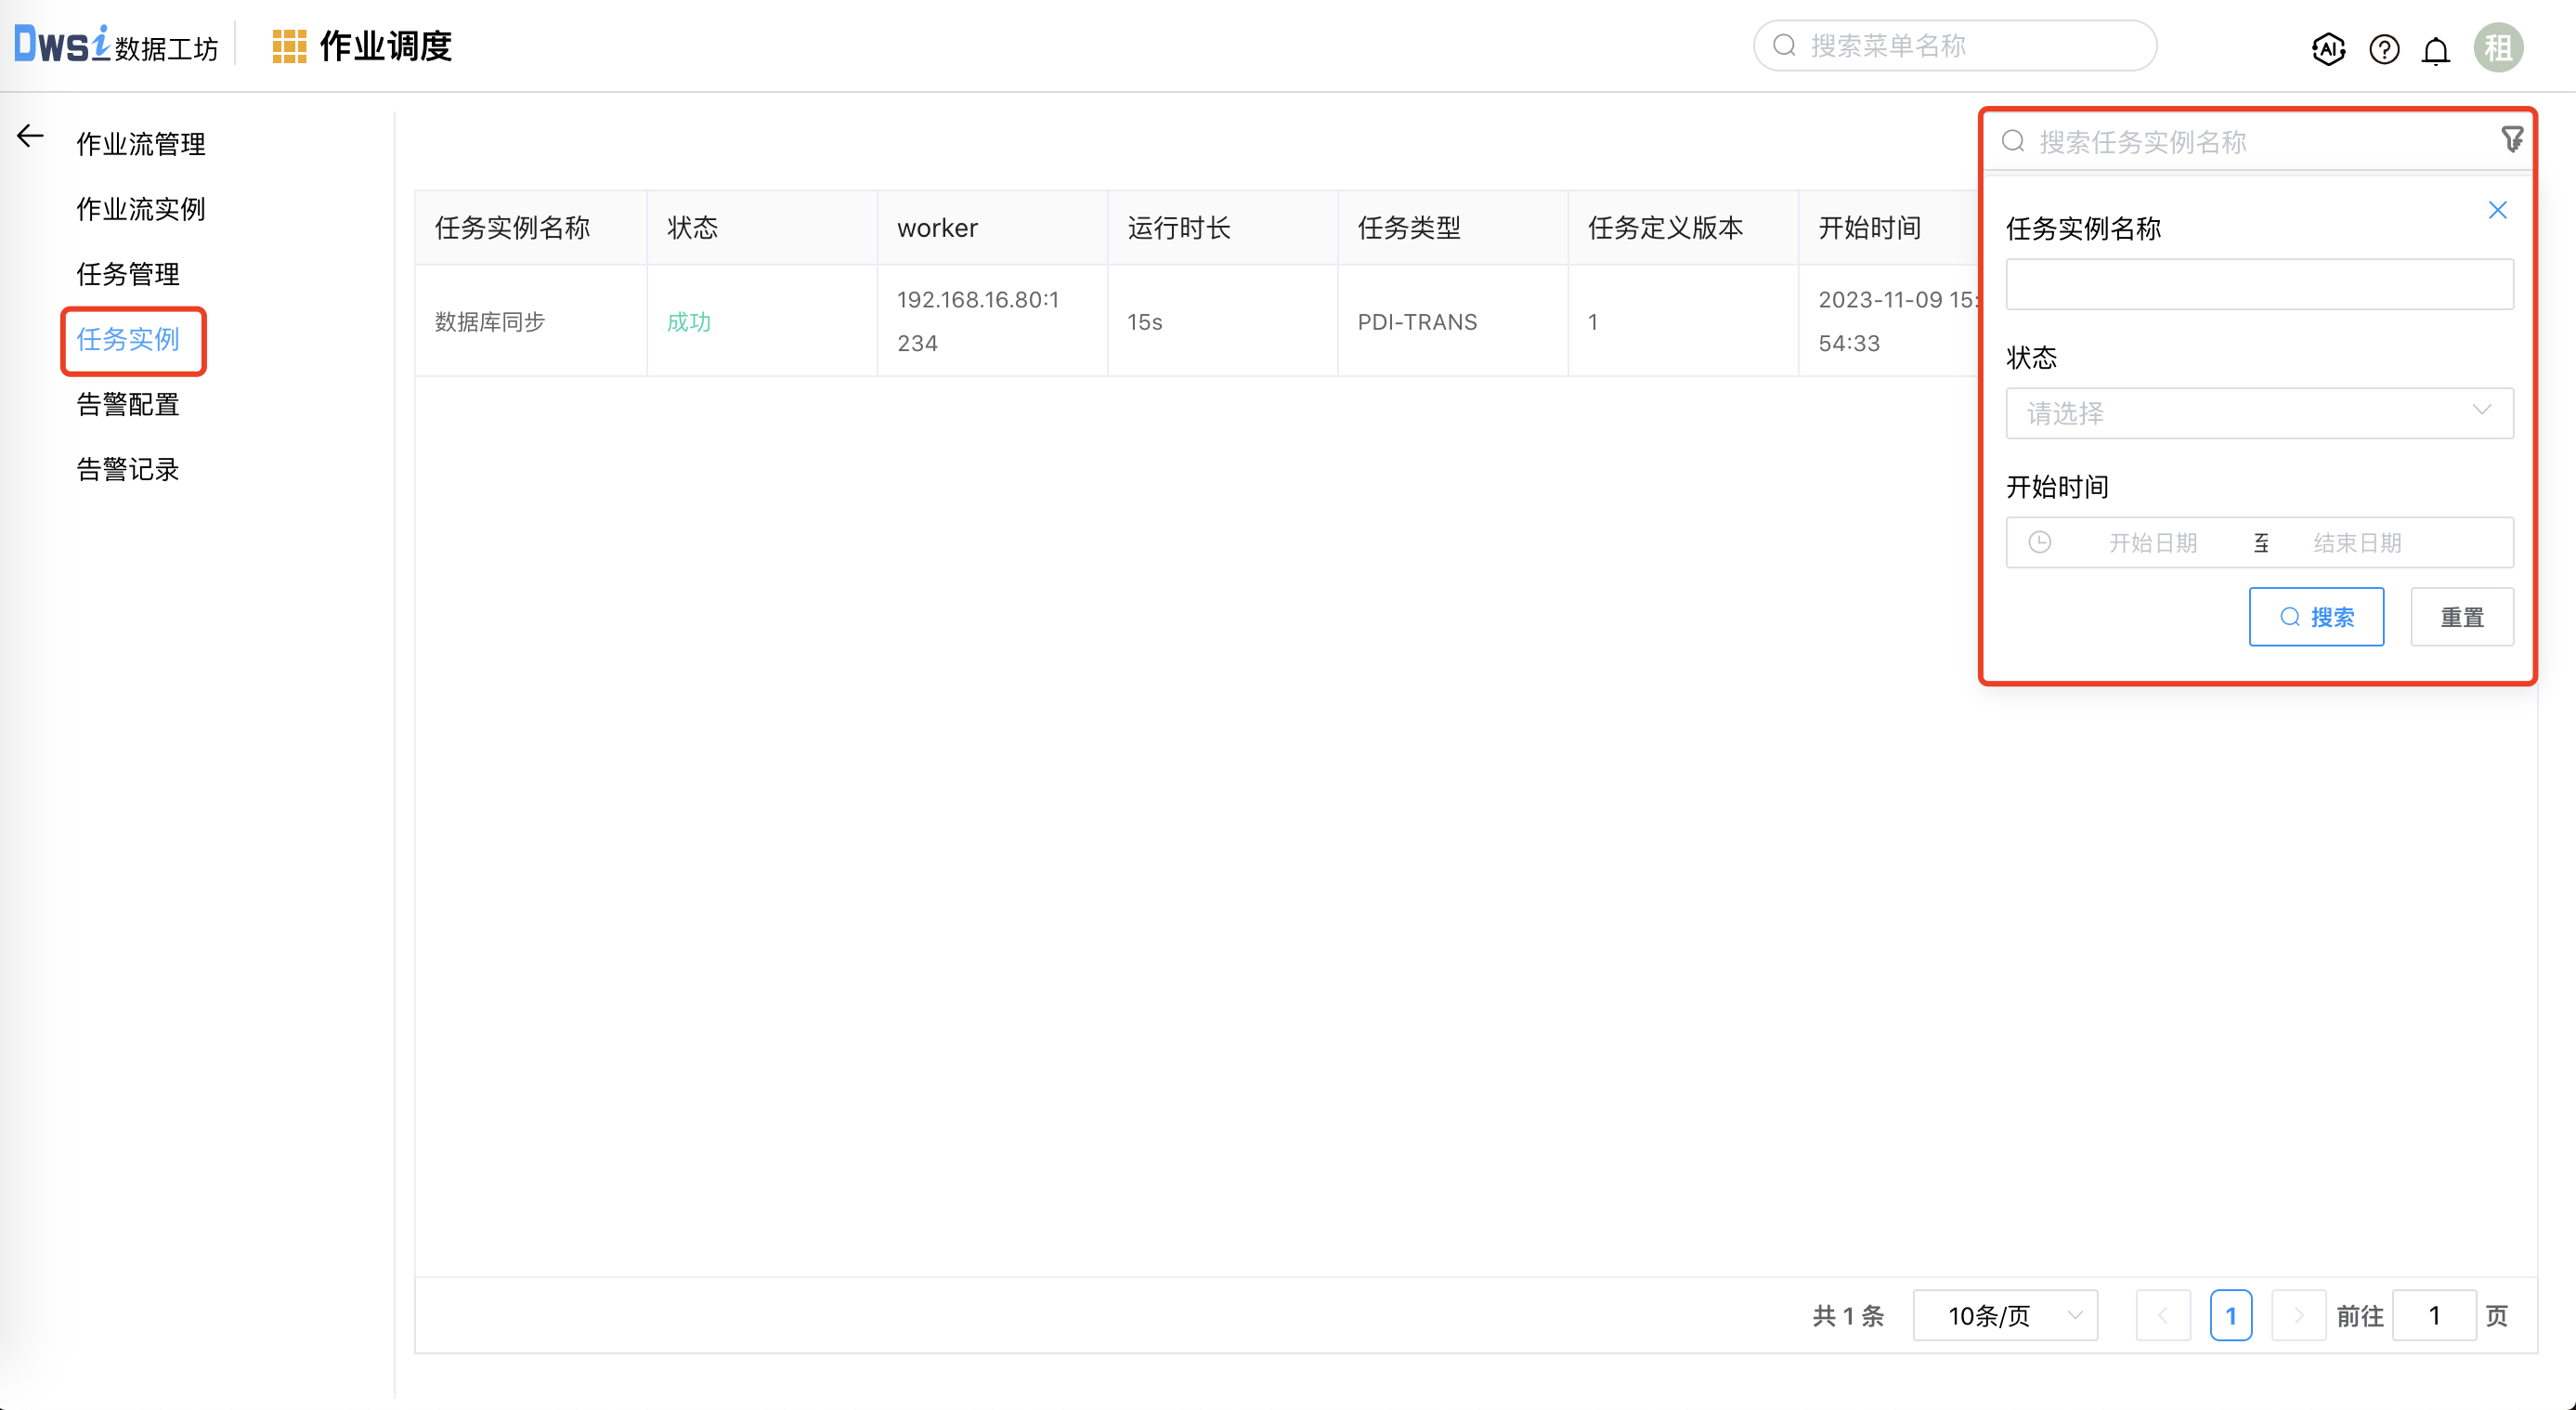Collapse the sidebar with the back arrow
This screenshot has height=1410, width=2576.
click(29, 136)
